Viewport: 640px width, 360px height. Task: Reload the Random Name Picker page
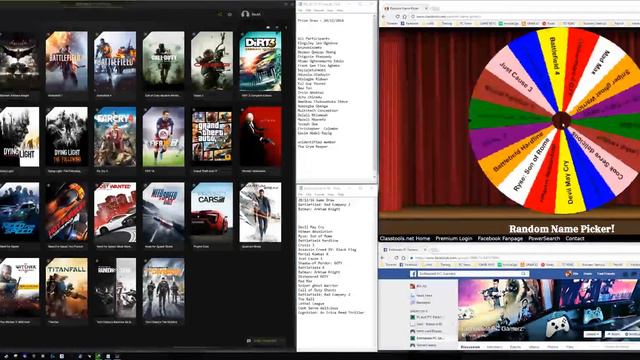pos(397,16)
